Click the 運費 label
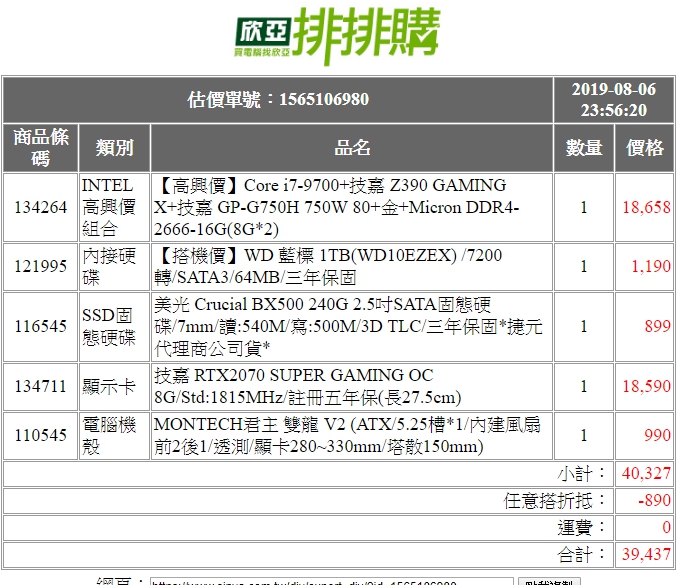Viewport: 678px width, 585px height. pos(581,527)
